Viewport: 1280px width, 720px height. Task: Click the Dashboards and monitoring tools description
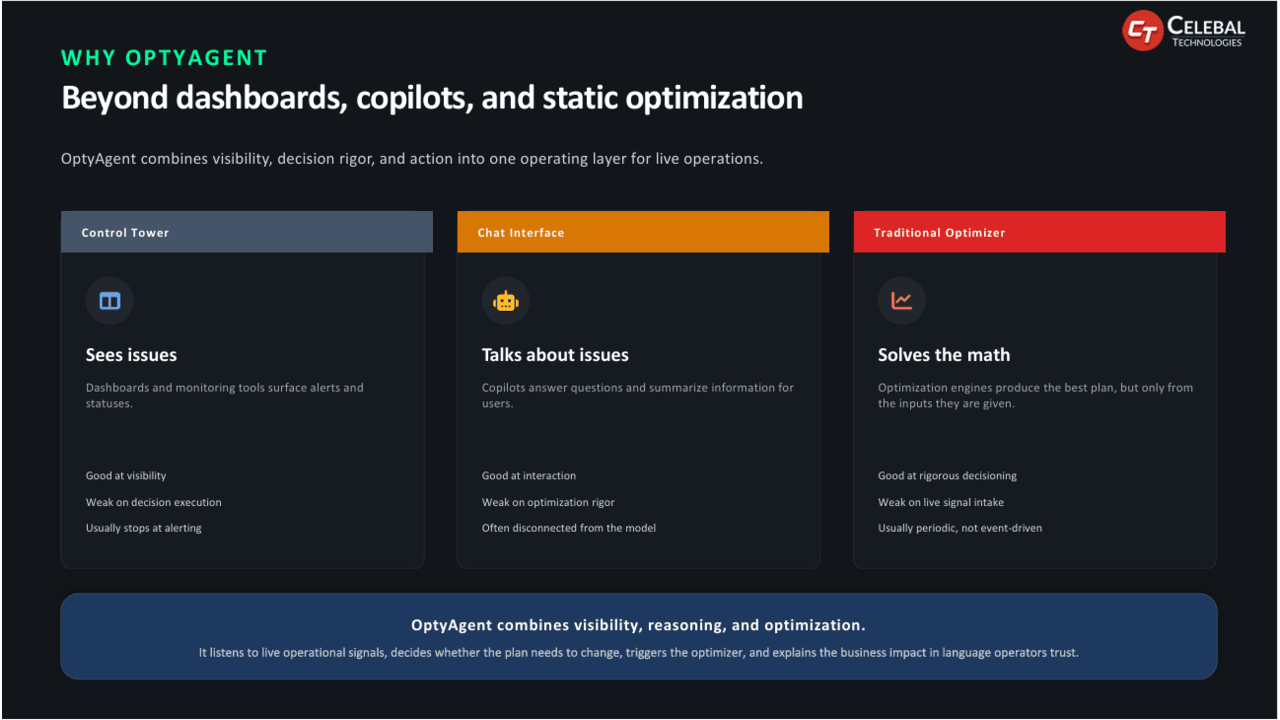coord(225,396)
